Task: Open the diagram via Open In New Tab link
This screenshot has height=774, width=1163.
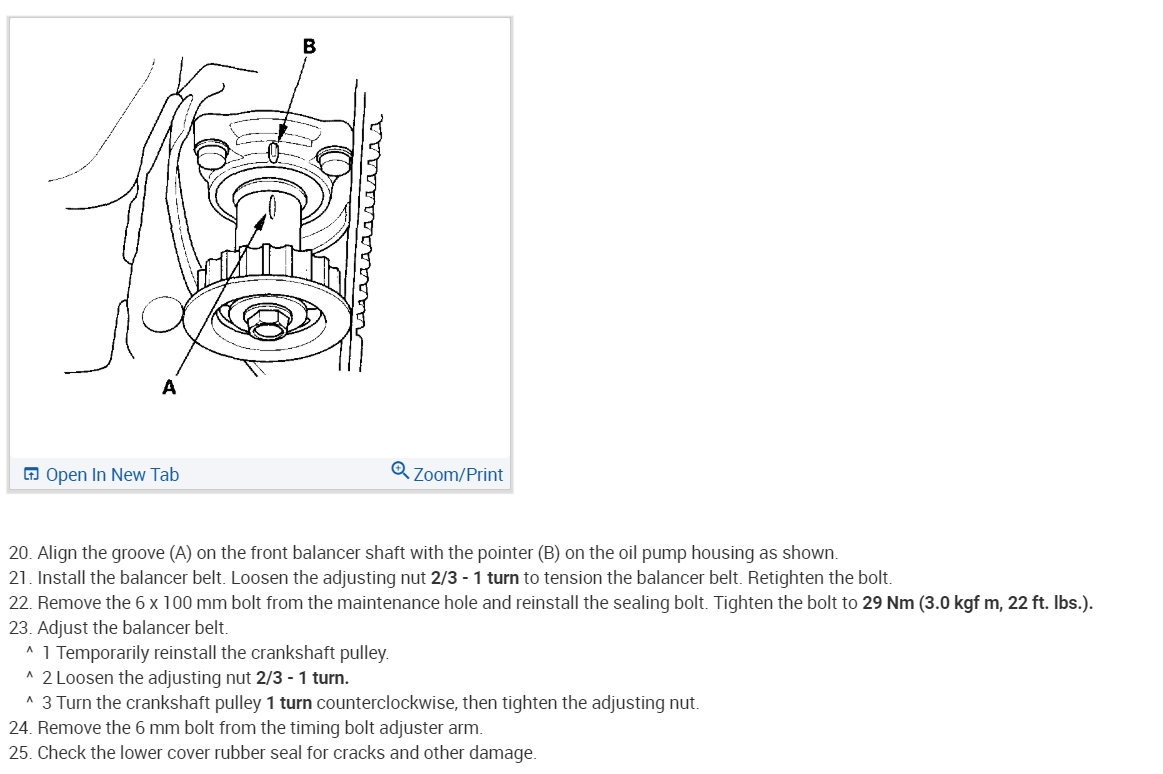Action: [112, 474]
